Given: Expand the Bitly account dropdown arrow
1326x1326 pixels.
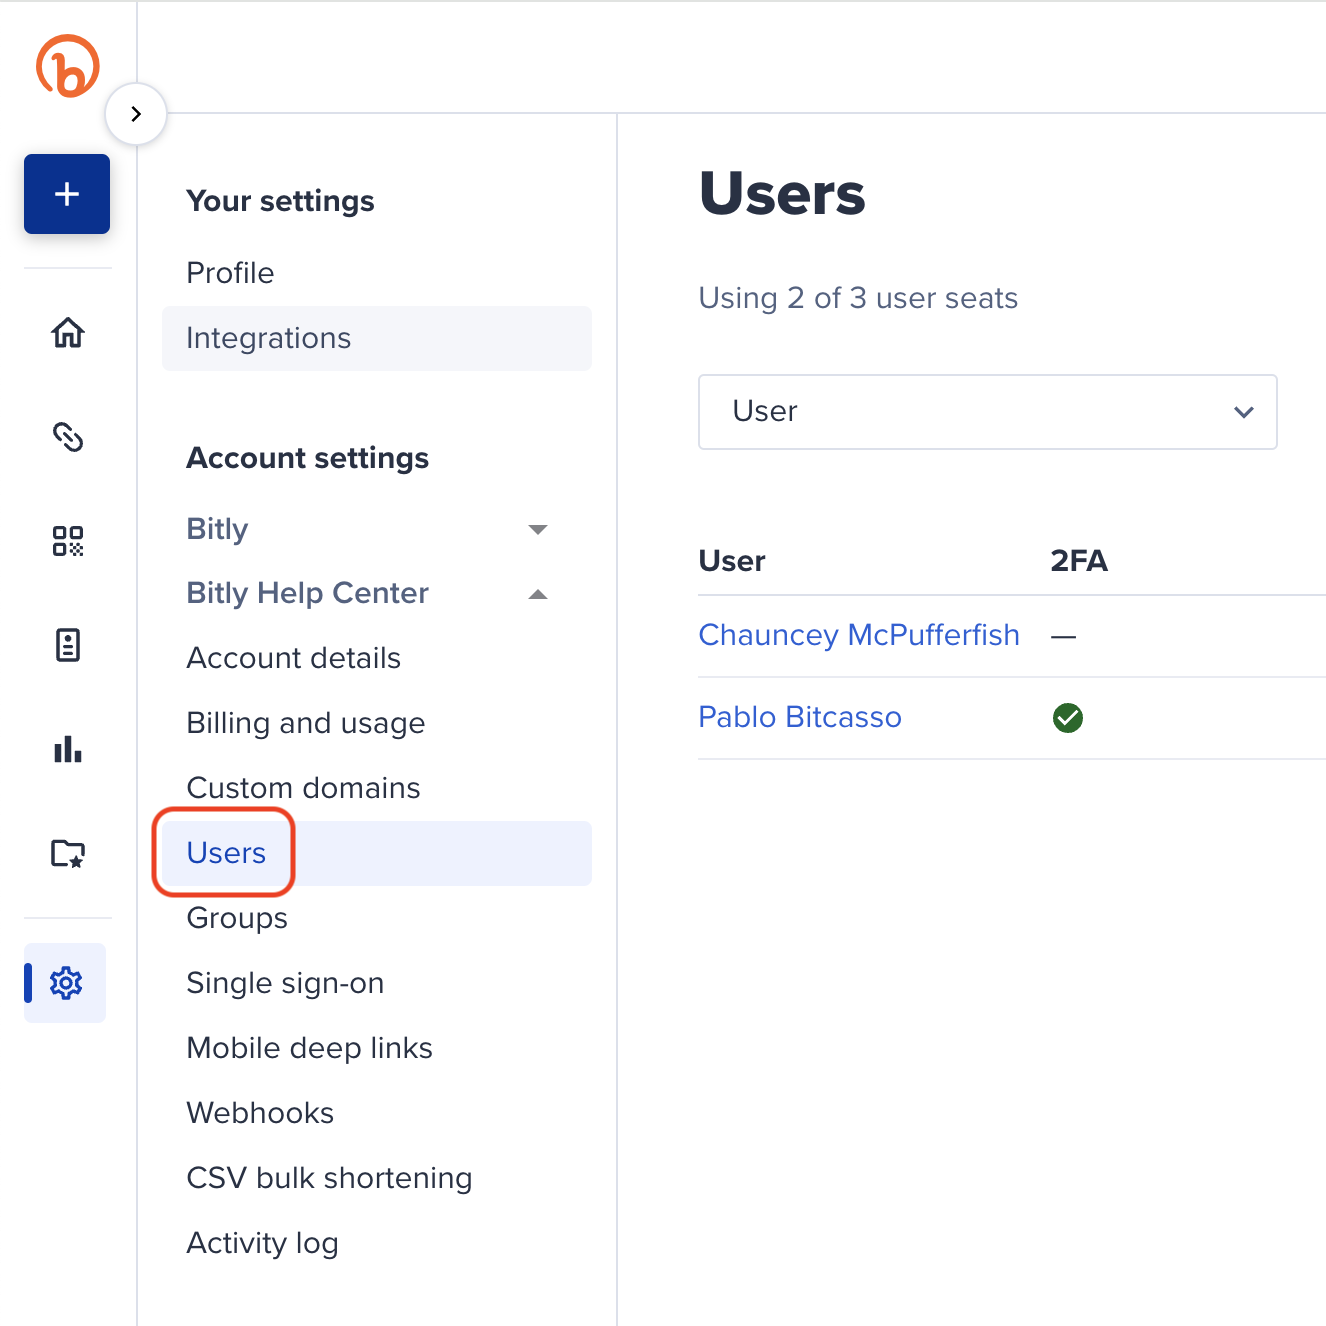Looking at the screenshot, I should (x=538, y=529).
